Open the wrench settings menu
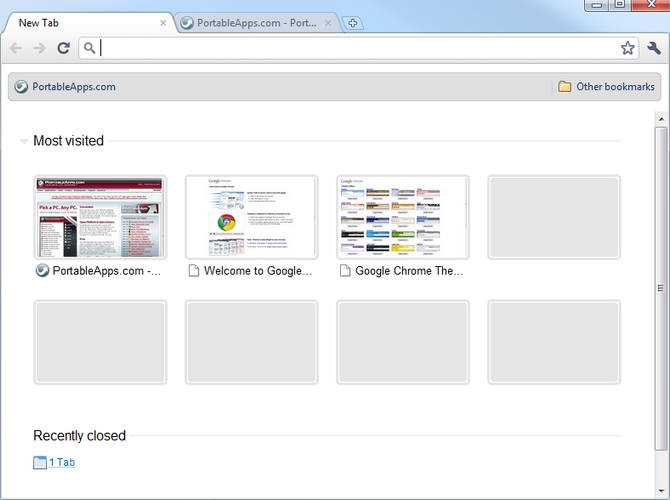The height and width of the screenshot is (500, 670). pyautogui.click(x=654, y=48)
